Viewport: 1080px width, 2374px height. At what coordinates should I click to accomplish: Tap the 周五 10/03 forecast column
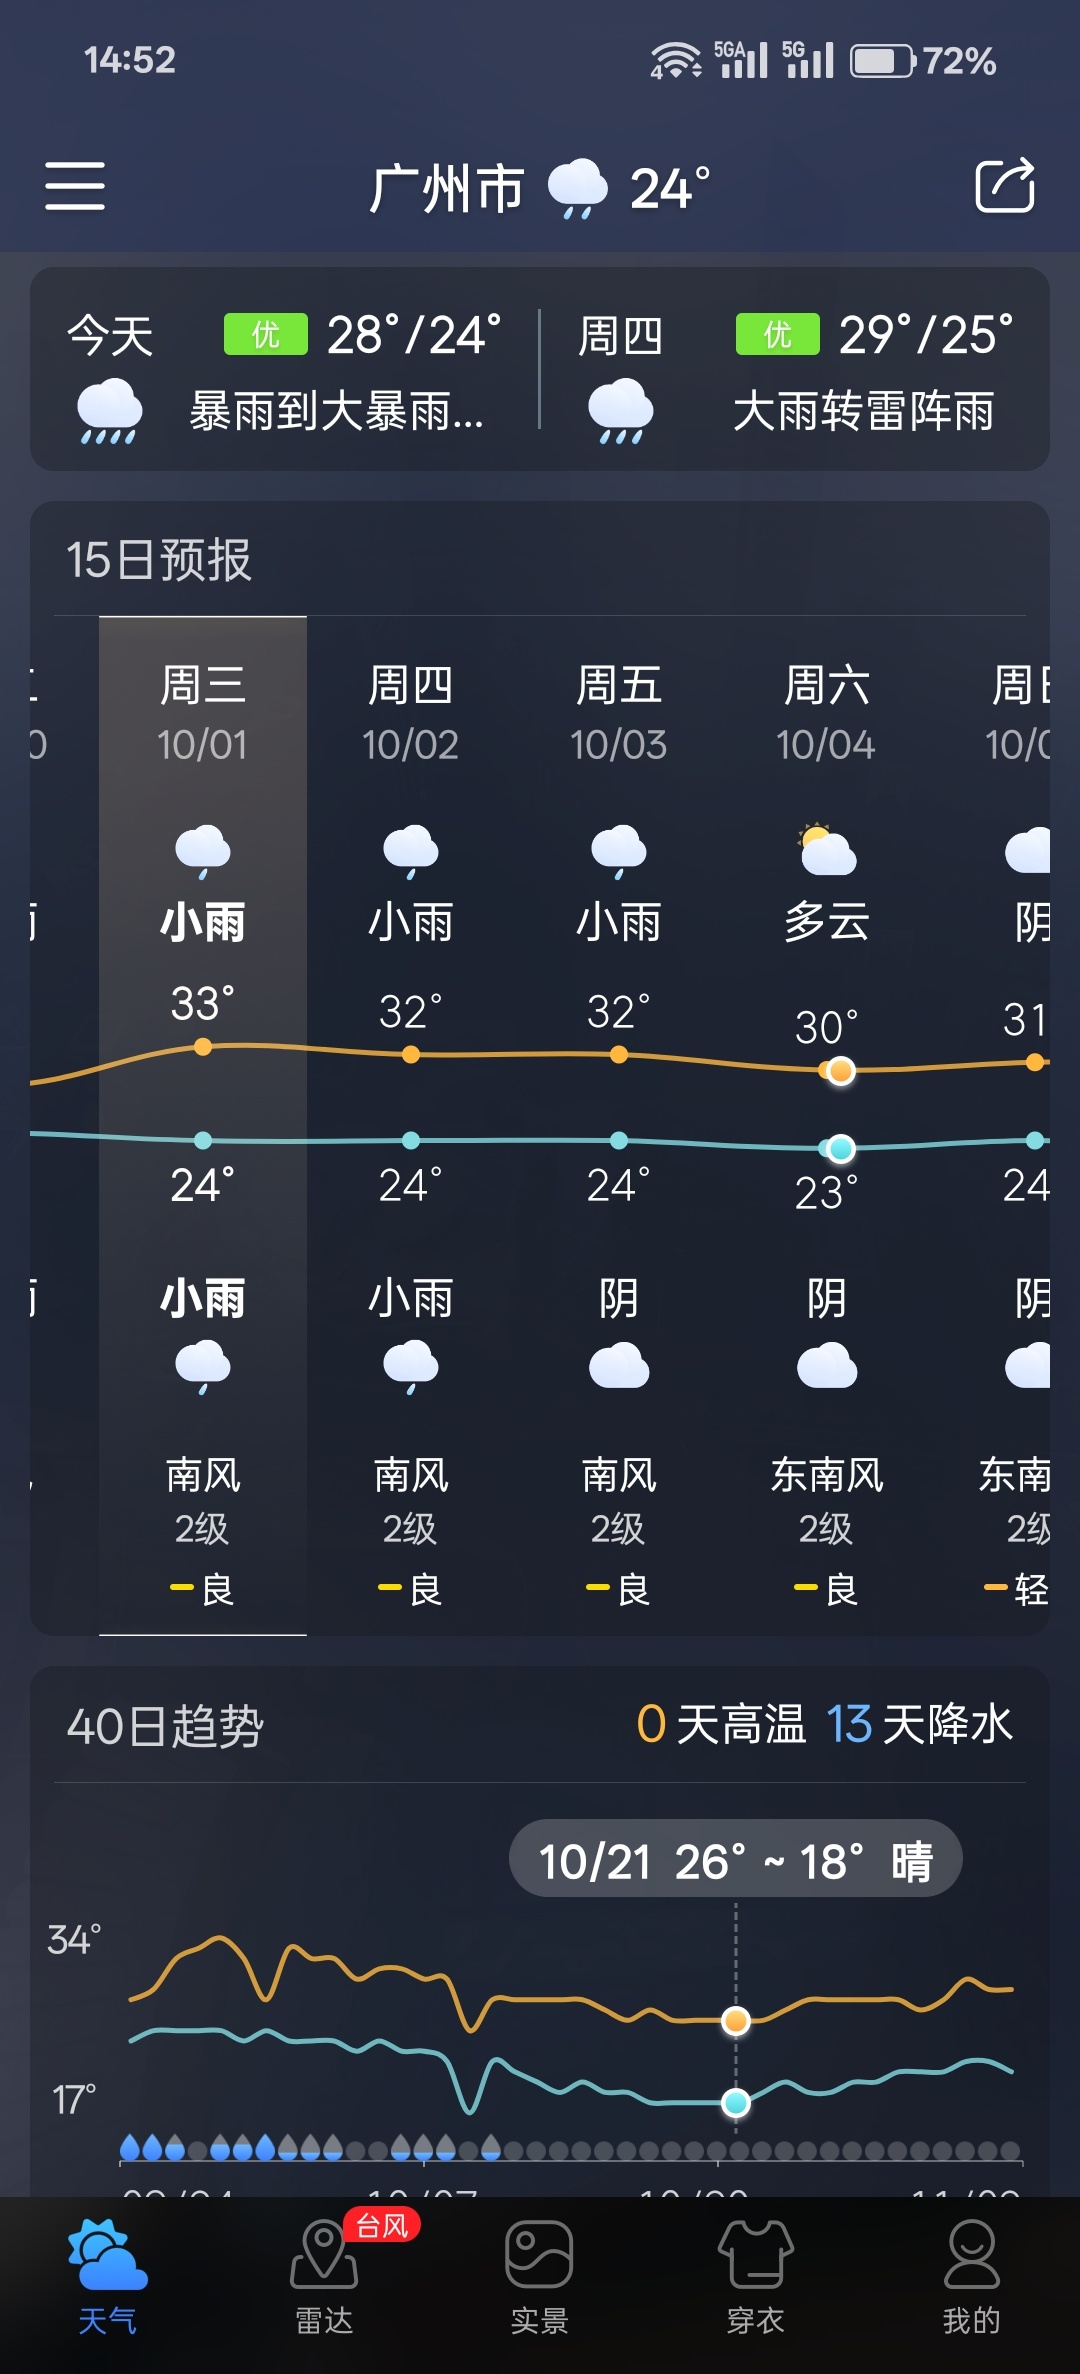click(619, 1126)
